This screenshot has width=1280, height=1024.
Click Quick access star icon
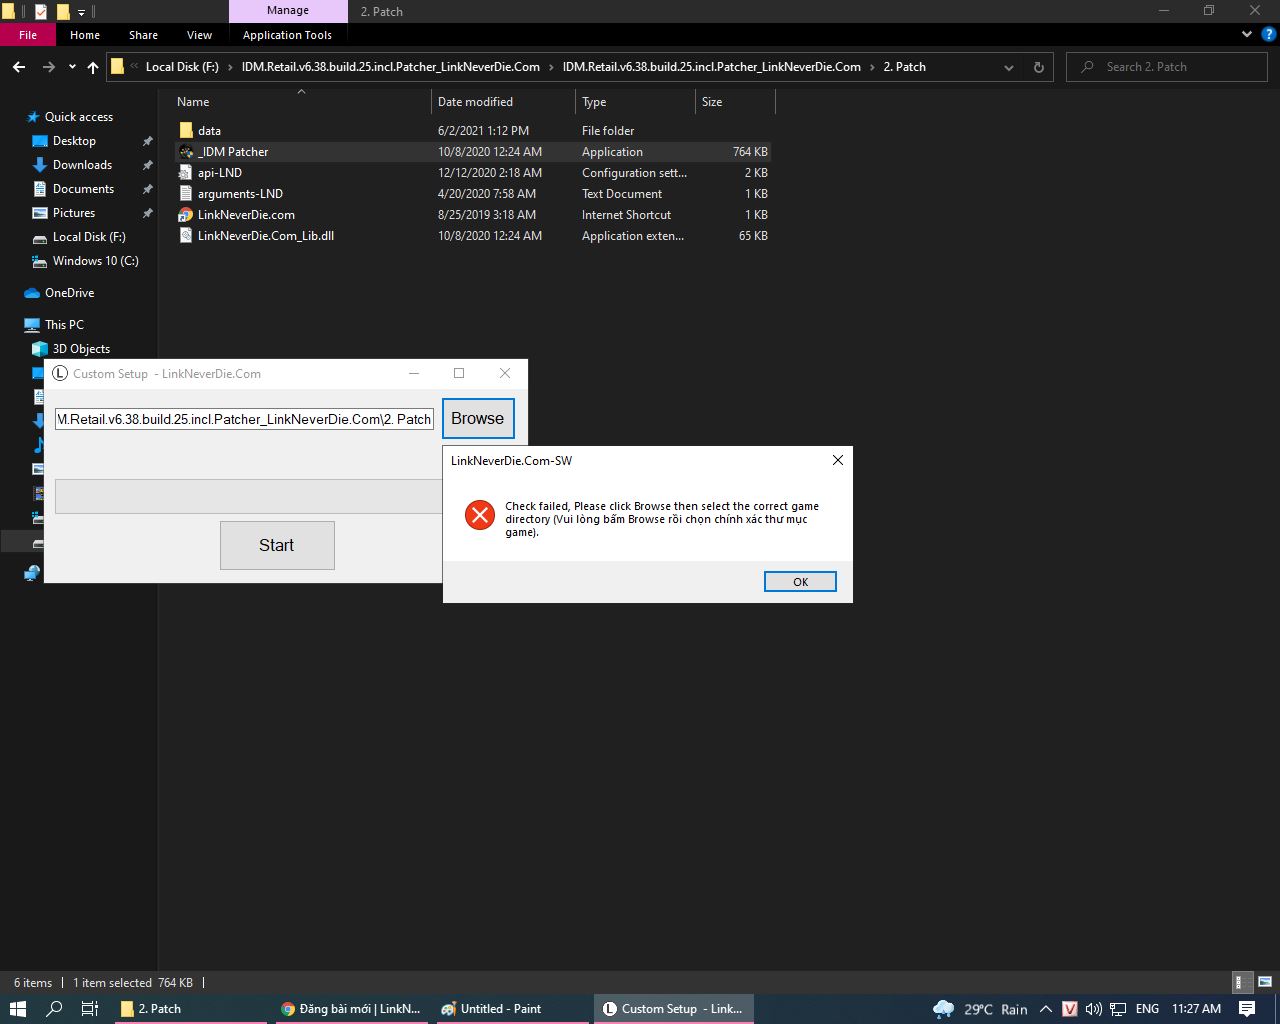pyautogui.click(x=33, y=117)
